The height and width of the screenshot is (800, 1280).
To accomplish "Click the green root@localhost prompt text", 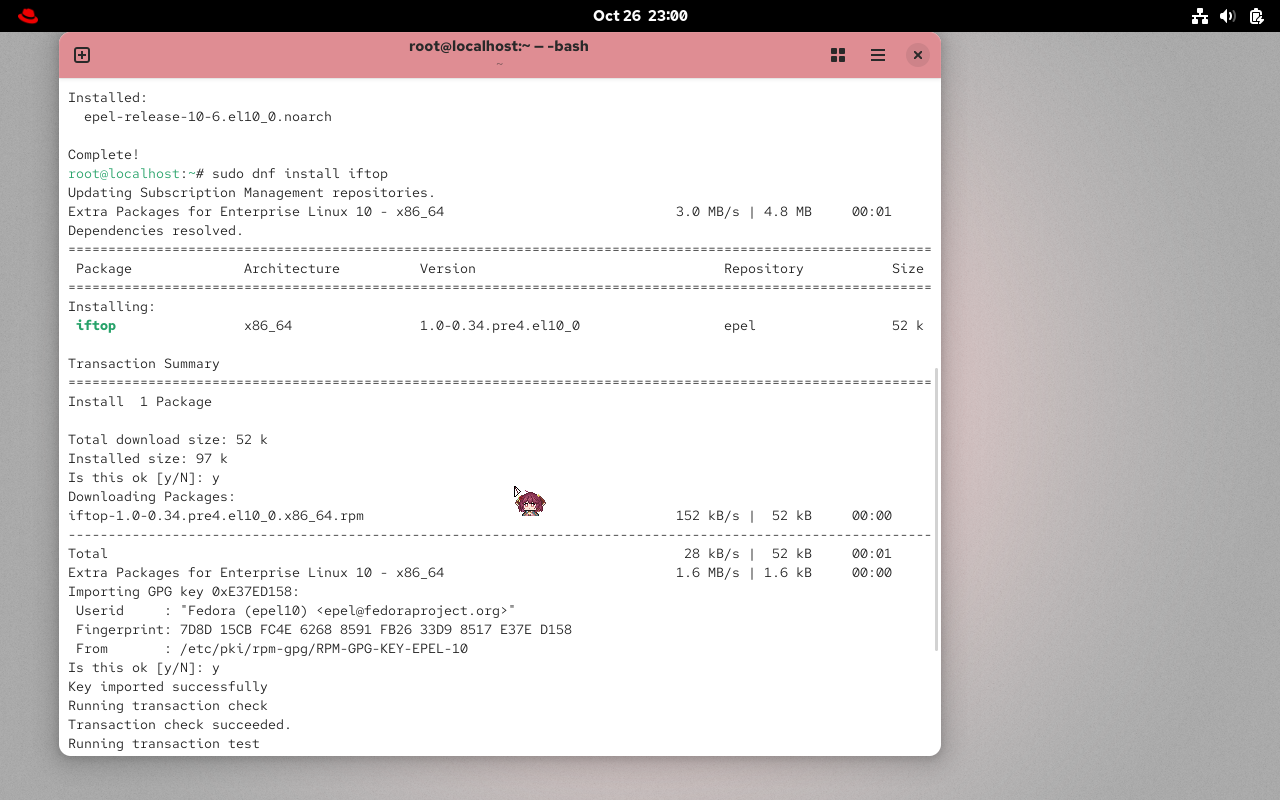I will tap(123, 173).
